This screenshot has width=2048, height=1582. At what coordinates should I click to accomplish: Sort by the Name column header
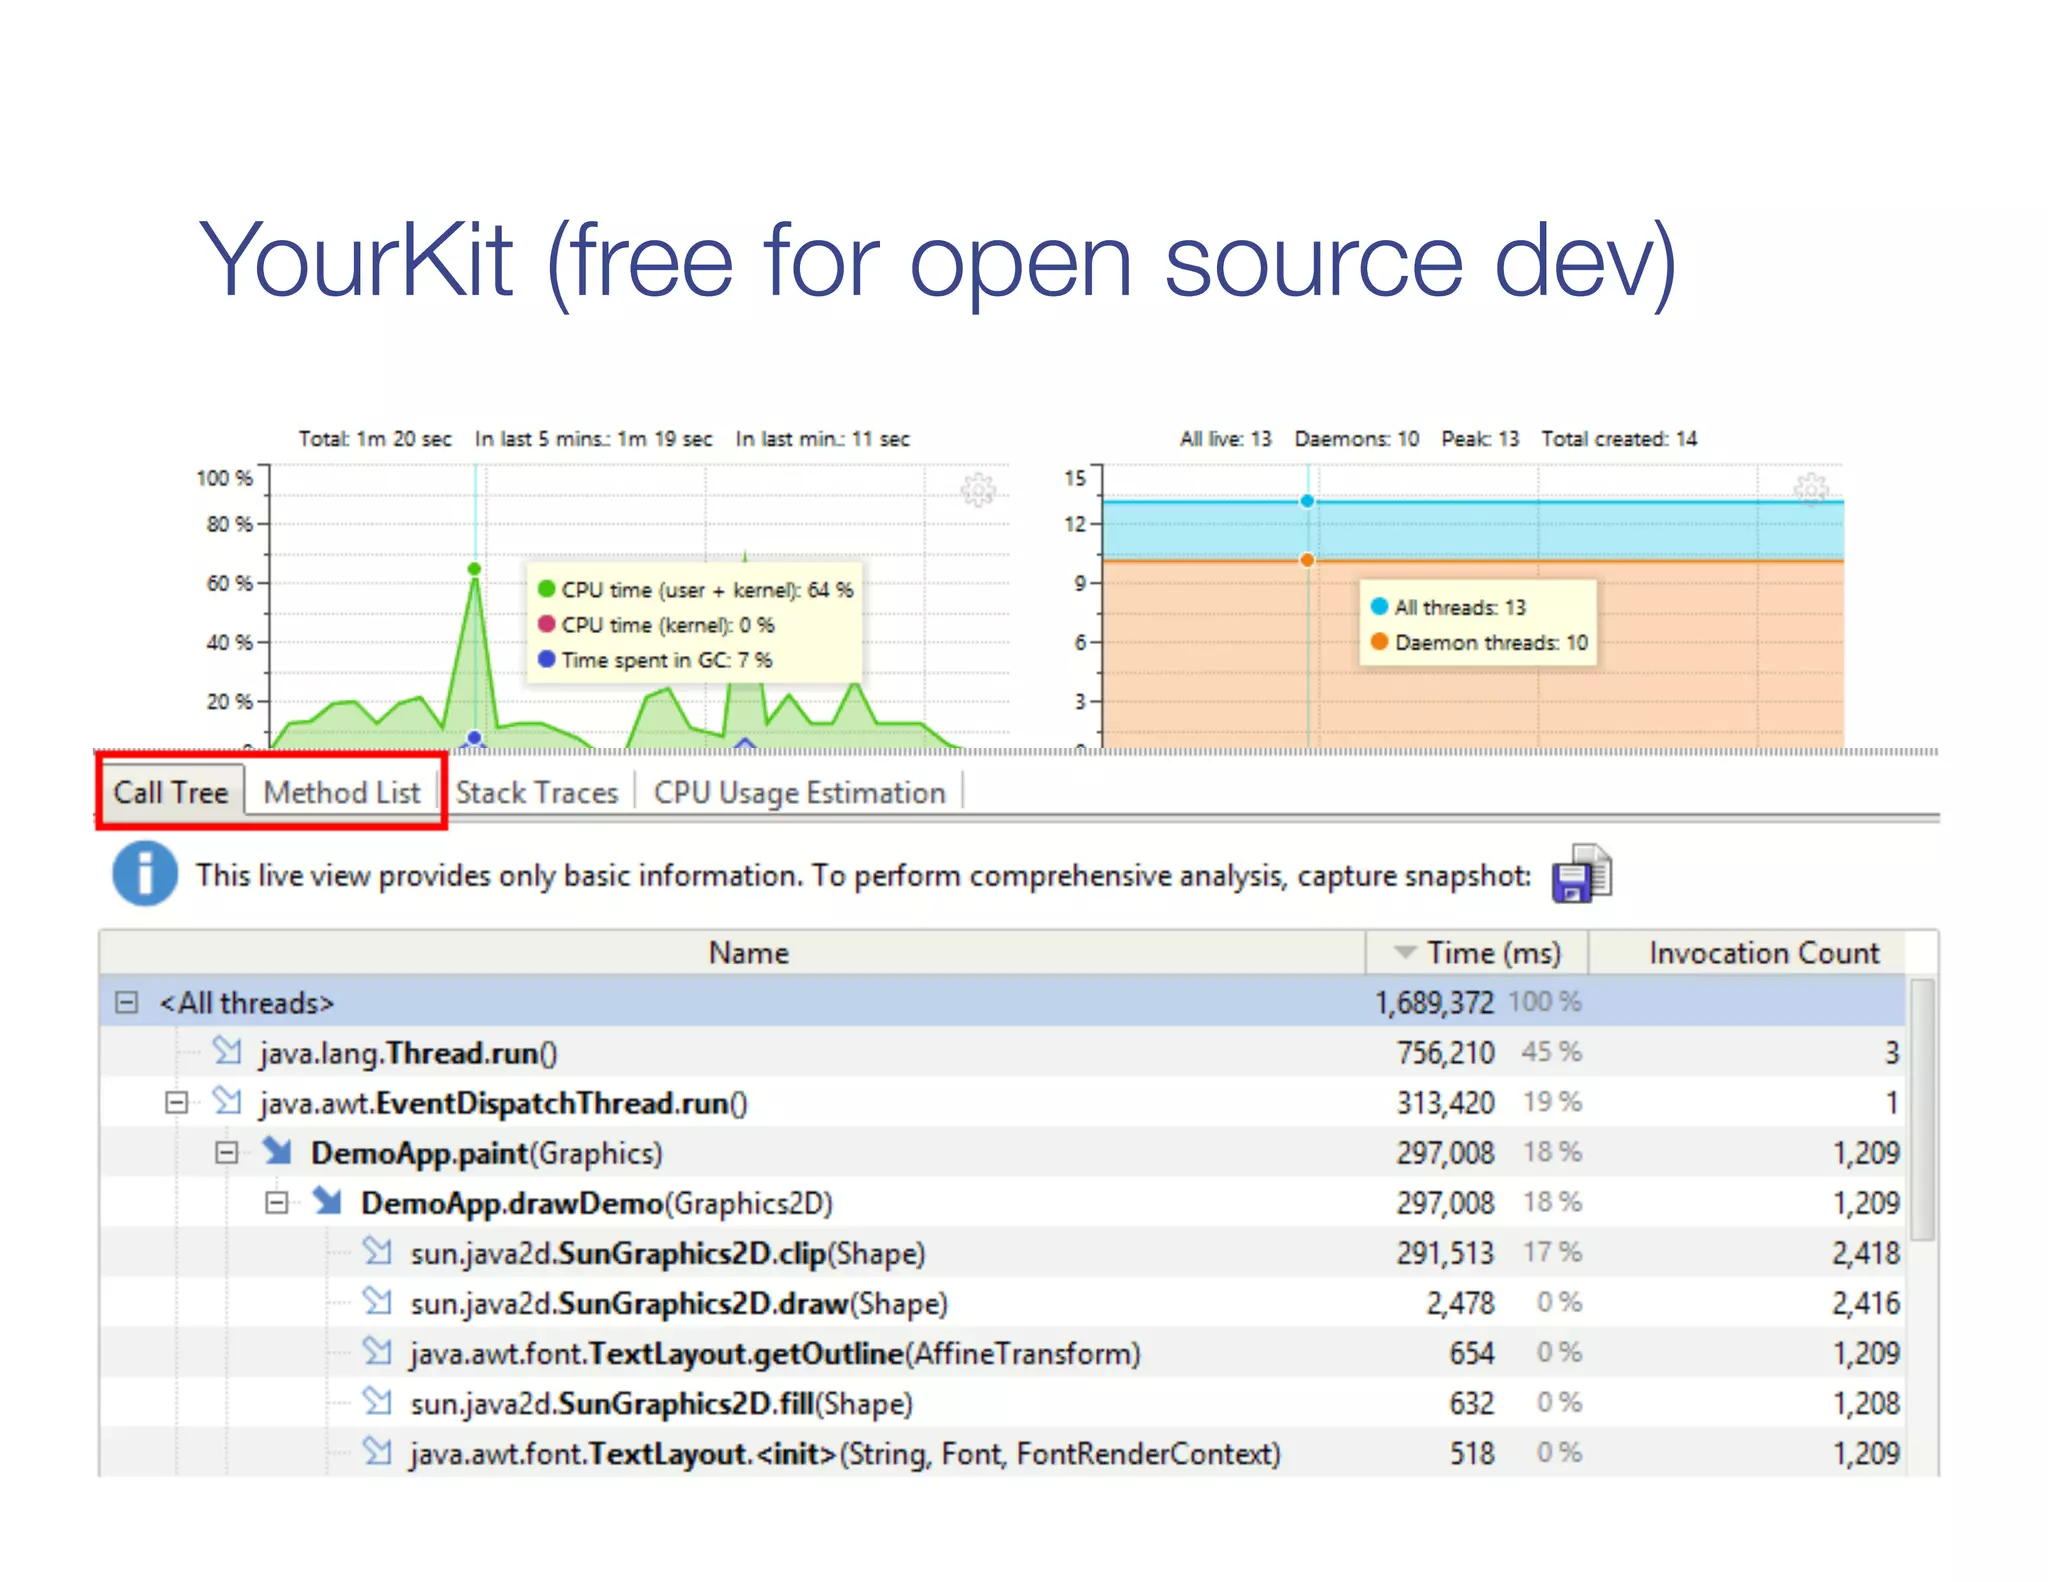[733, 953]
